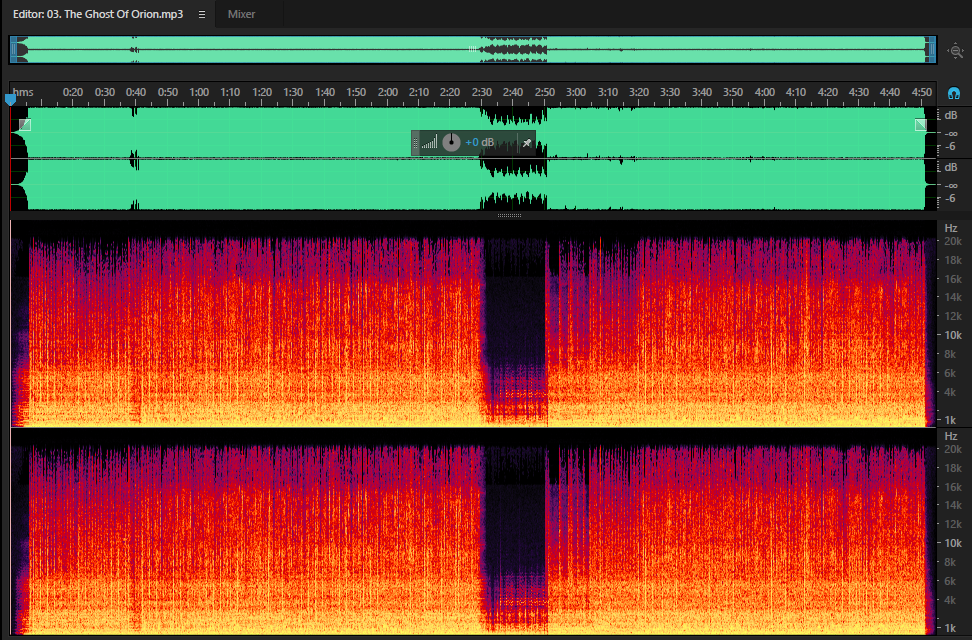Click the 3:00 mark on the time ruler
This screenshot has height=640, width=972.
click(x=576, y=92)
